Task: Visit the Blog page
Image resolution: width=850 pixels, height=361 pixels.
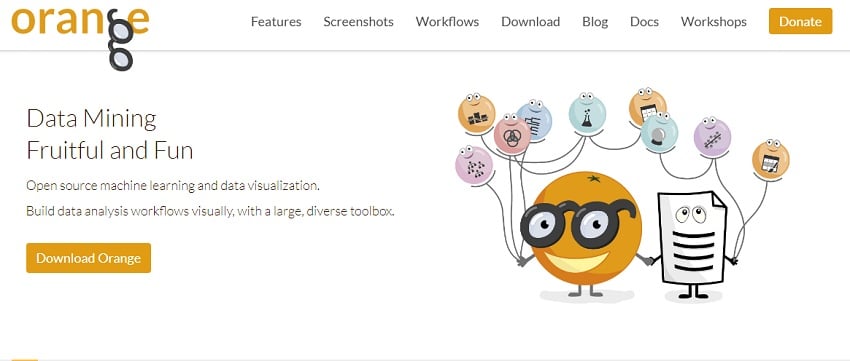Action: pos(595,22)
